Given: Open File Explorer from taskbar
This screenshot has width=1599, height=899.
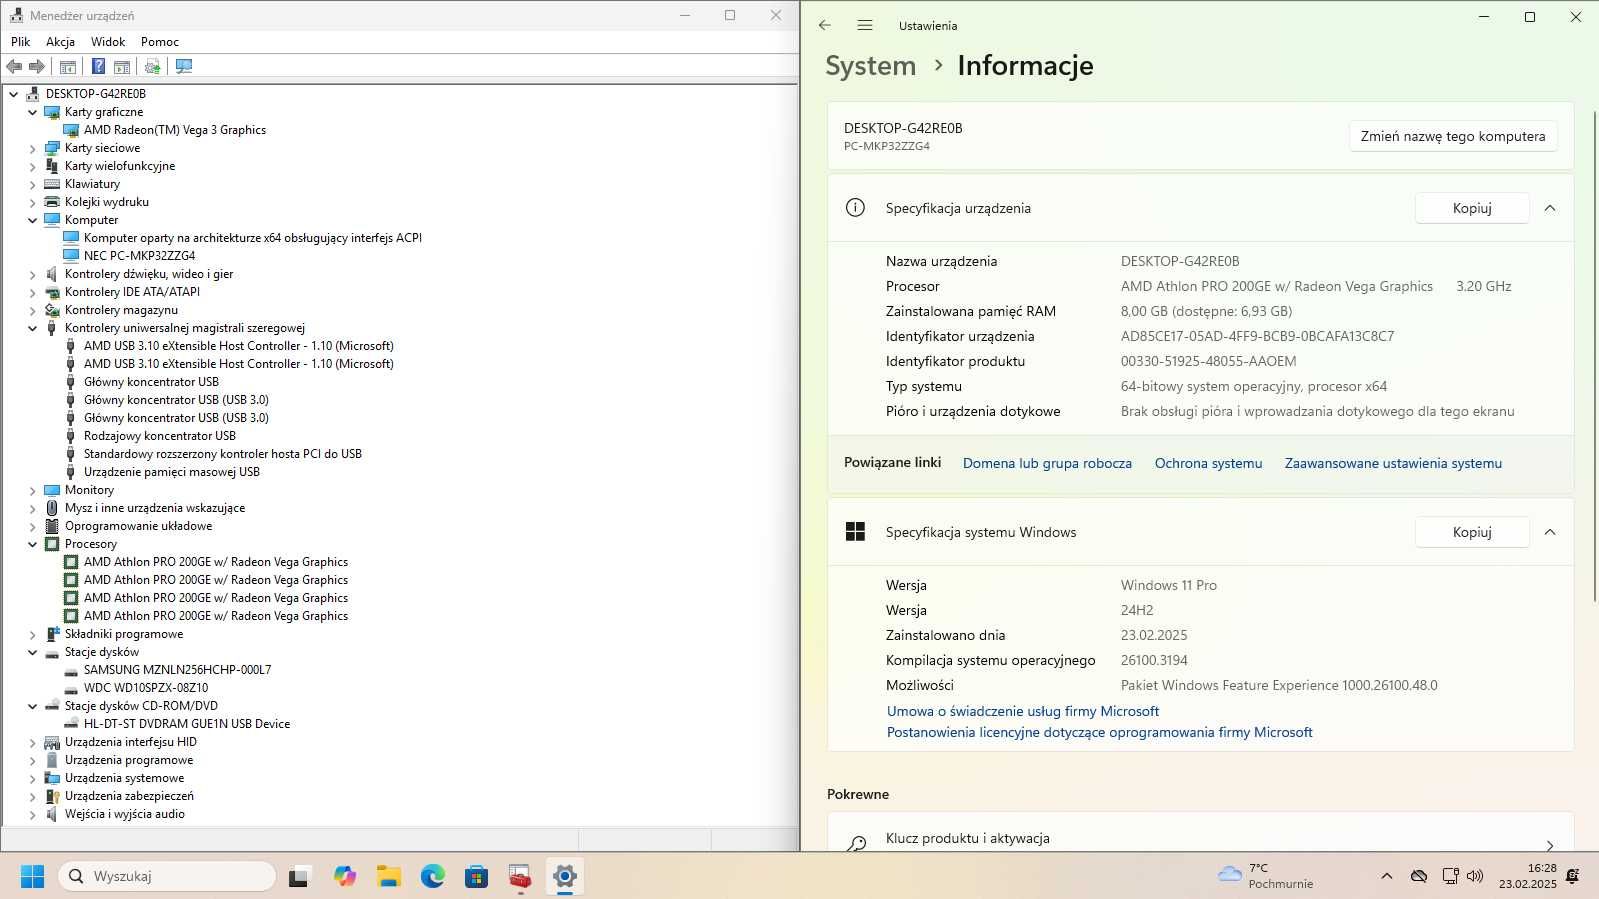Looking at the screenshot, I should point(389,877).
